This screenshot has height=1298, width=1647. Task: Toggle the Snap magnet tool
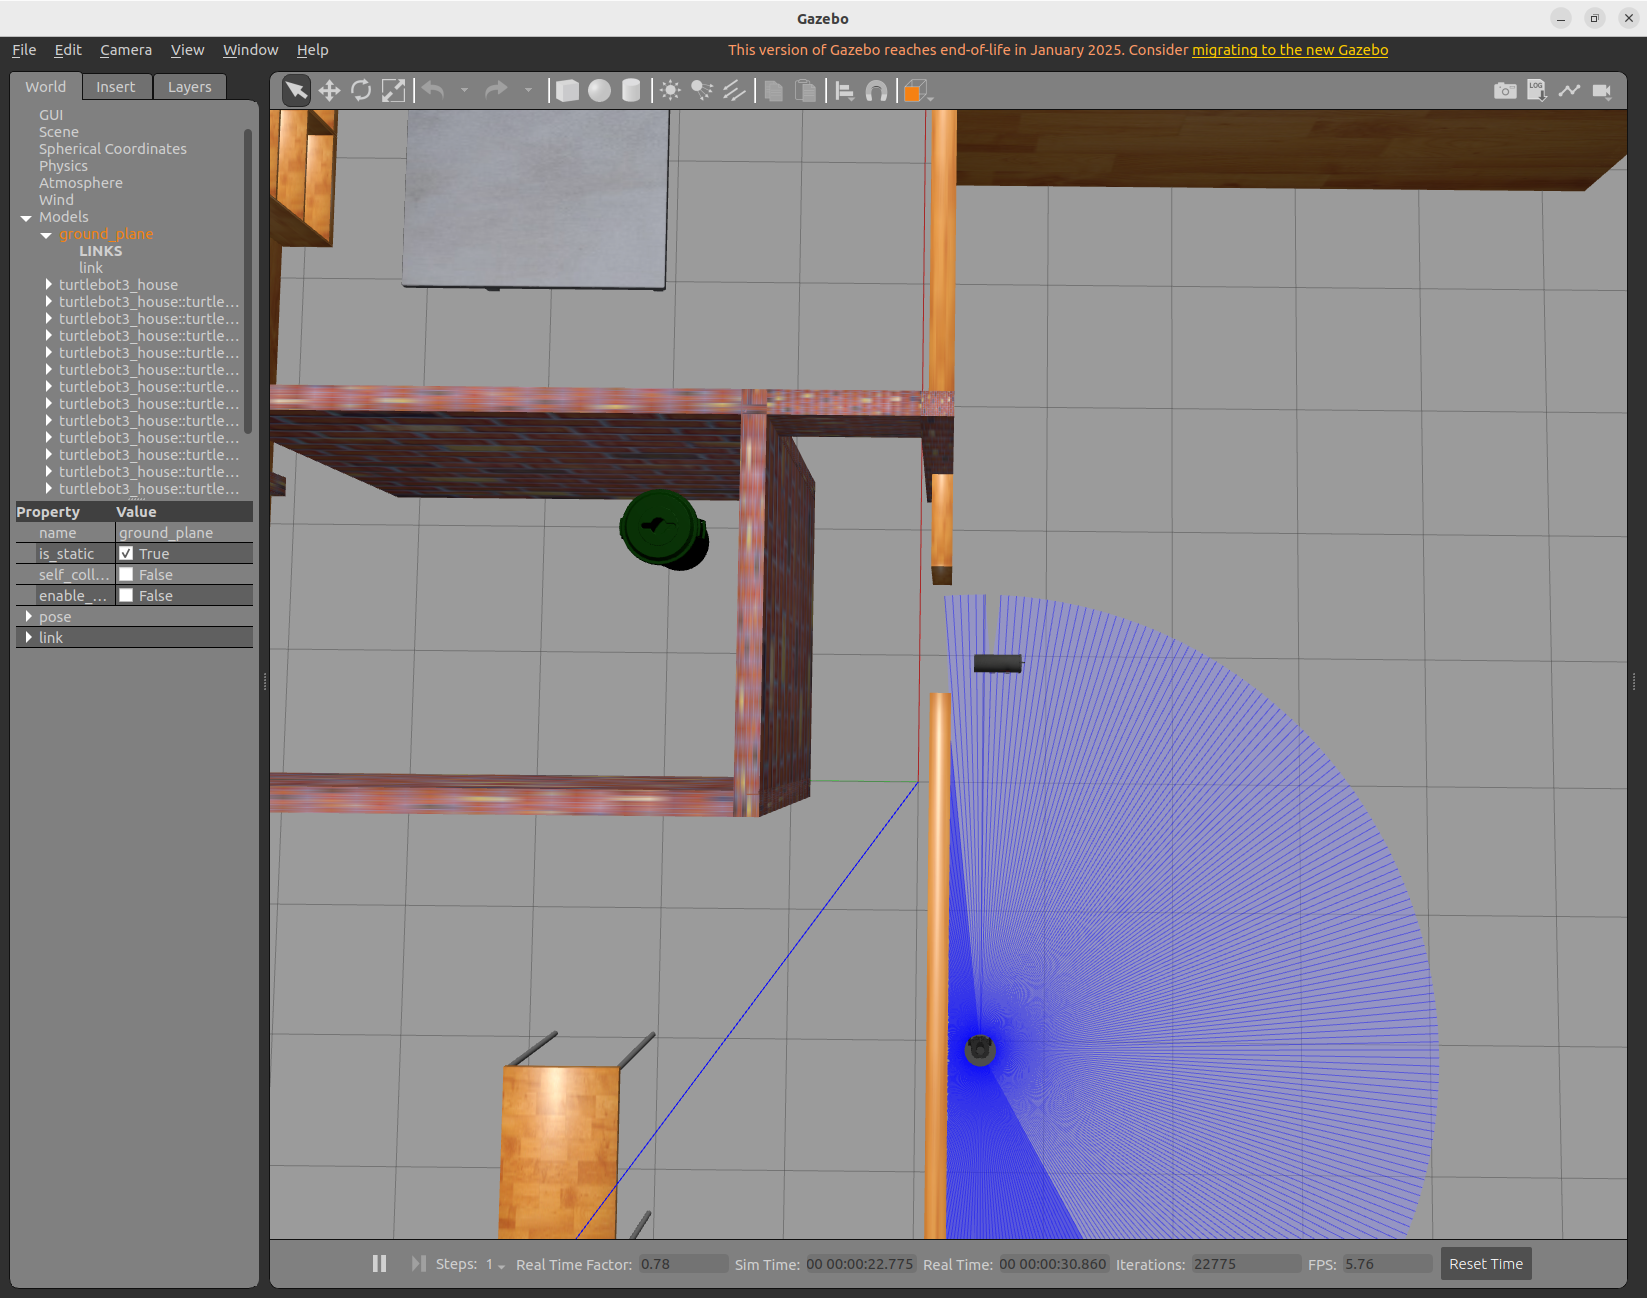coord(876,91)
